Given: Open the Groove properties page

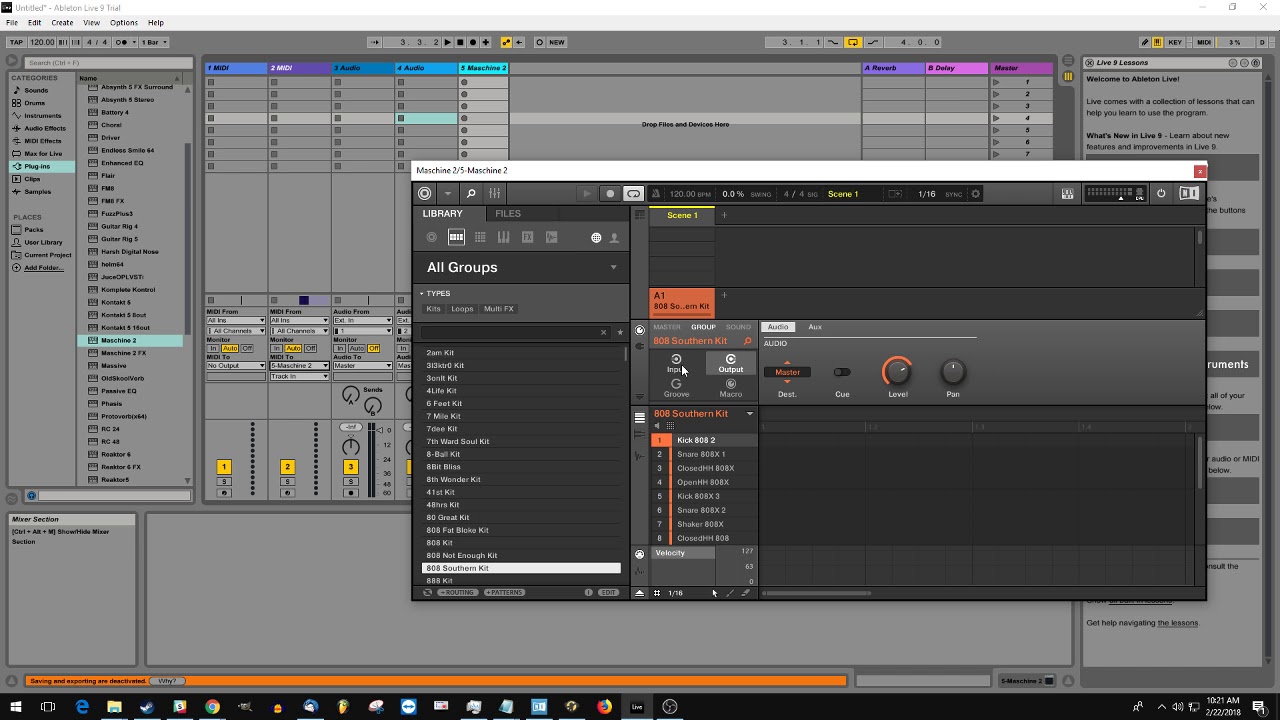Looking at the screenshot, I should click(677, 388).
